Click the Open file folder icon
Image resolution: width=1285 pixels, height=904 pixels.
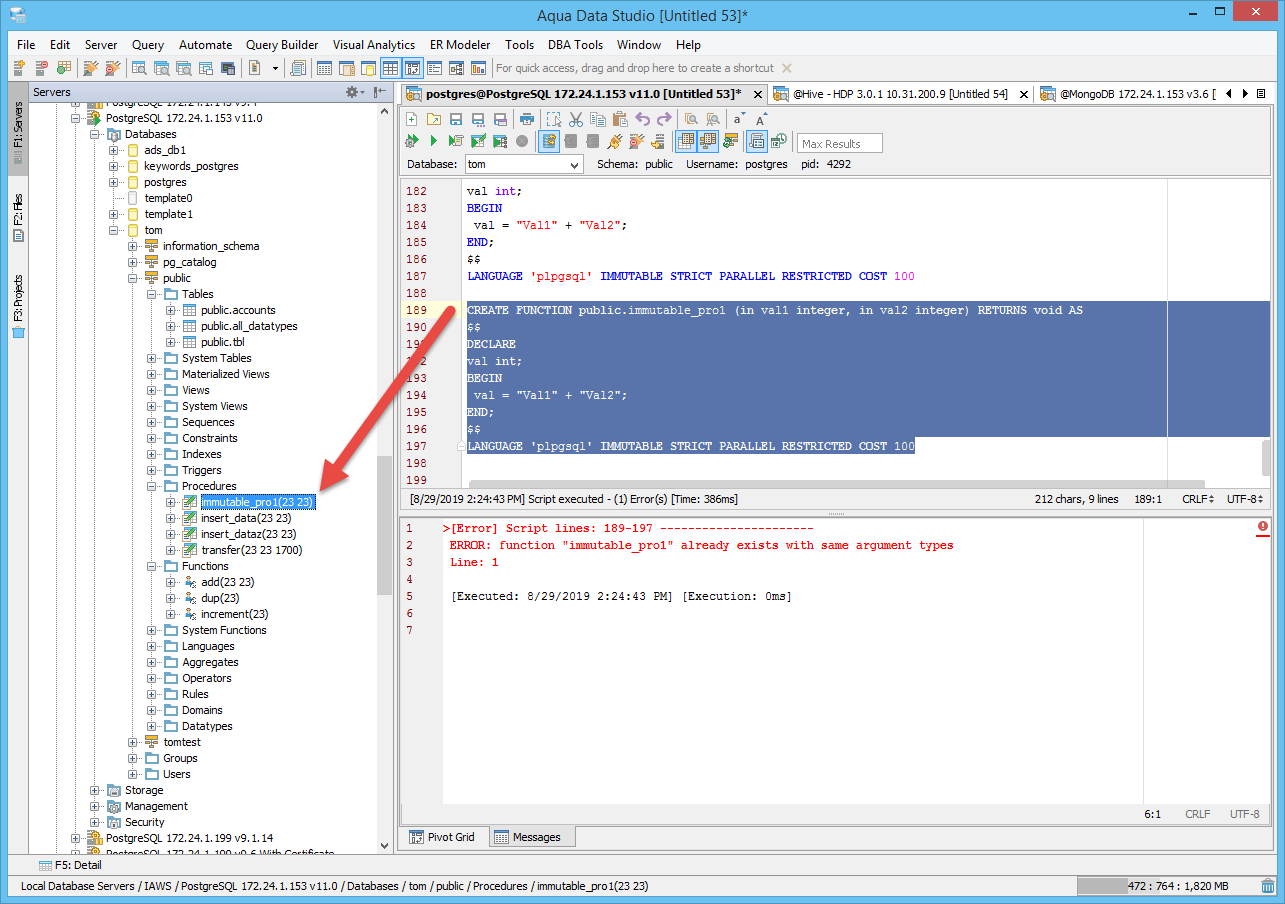point(433,119)
